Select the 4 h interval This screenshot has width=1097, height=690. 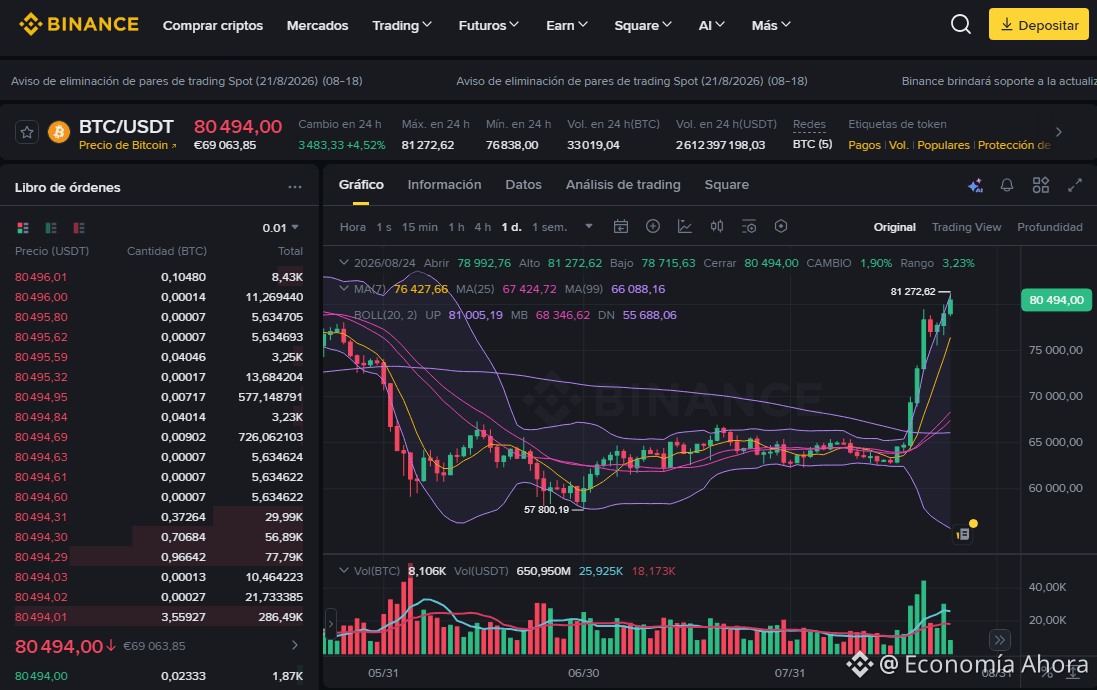[483, 227]
